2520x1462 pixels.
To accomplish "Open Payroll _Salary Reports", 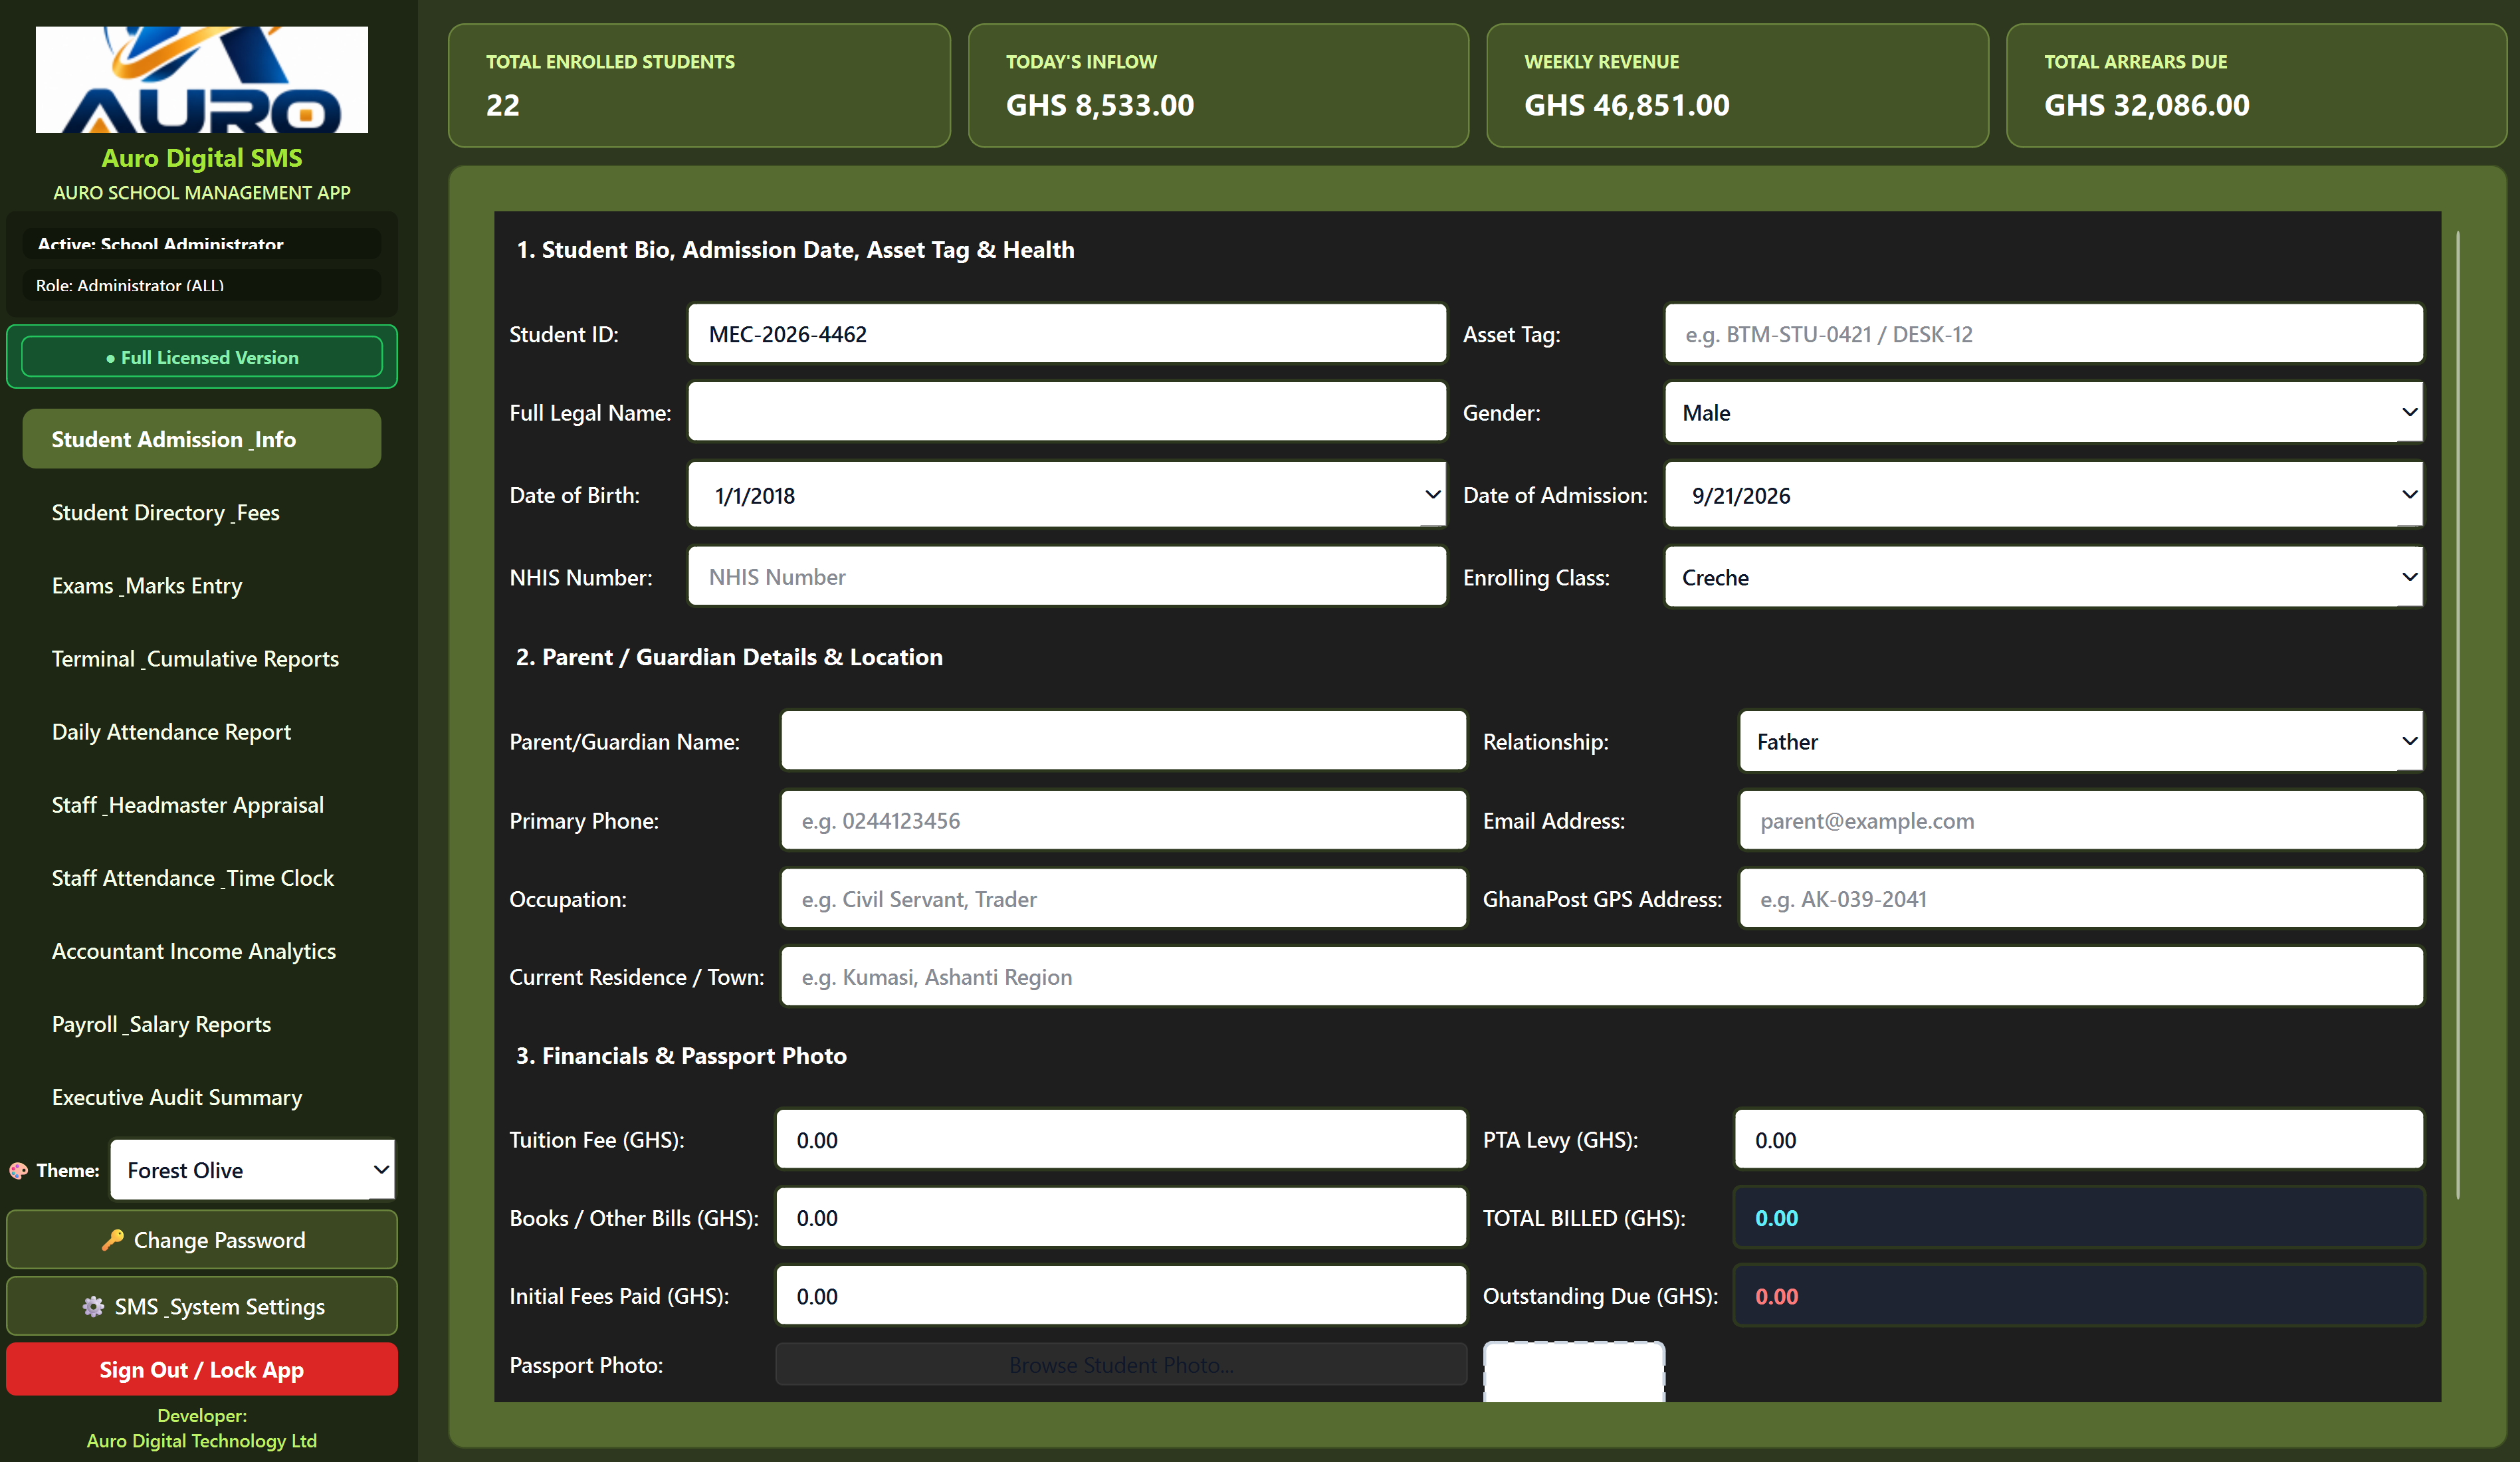I will [202, 1023].
